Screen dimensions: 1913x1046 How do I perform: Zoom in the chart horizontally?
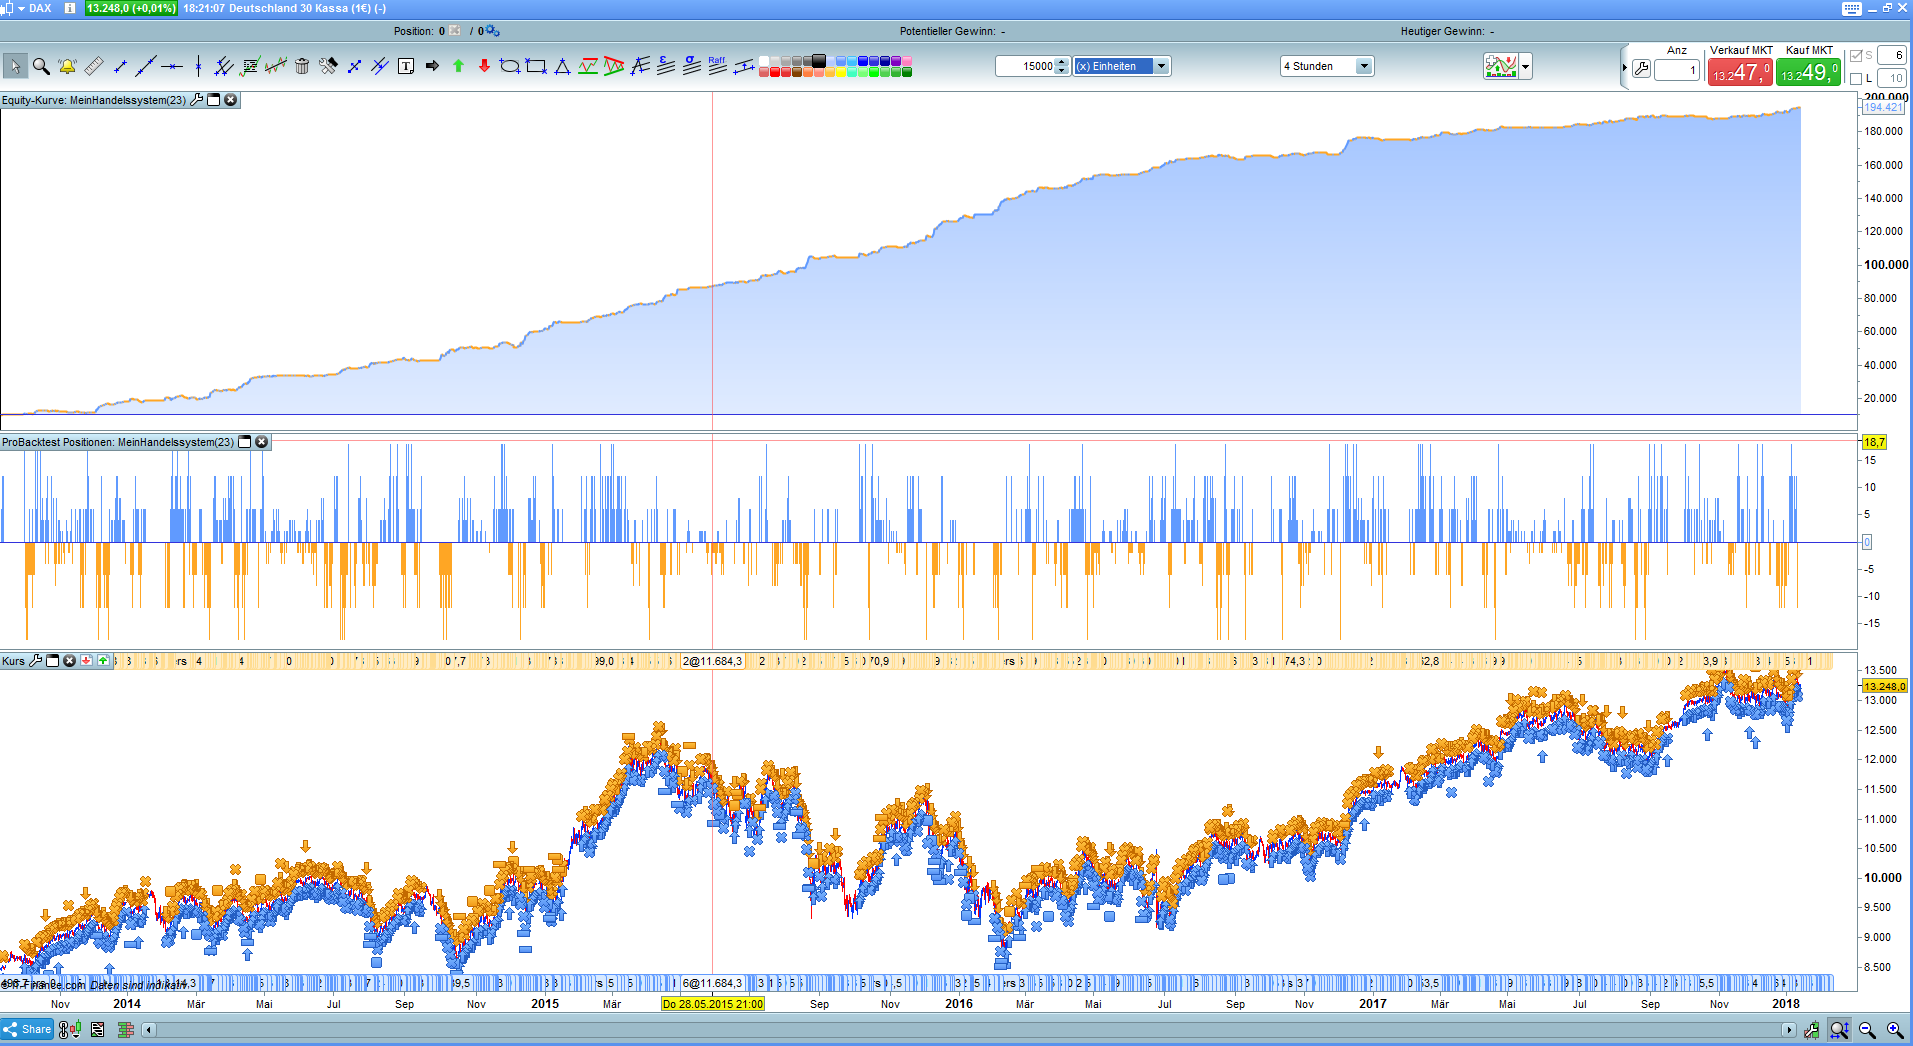click(x=1895, y=1030)
